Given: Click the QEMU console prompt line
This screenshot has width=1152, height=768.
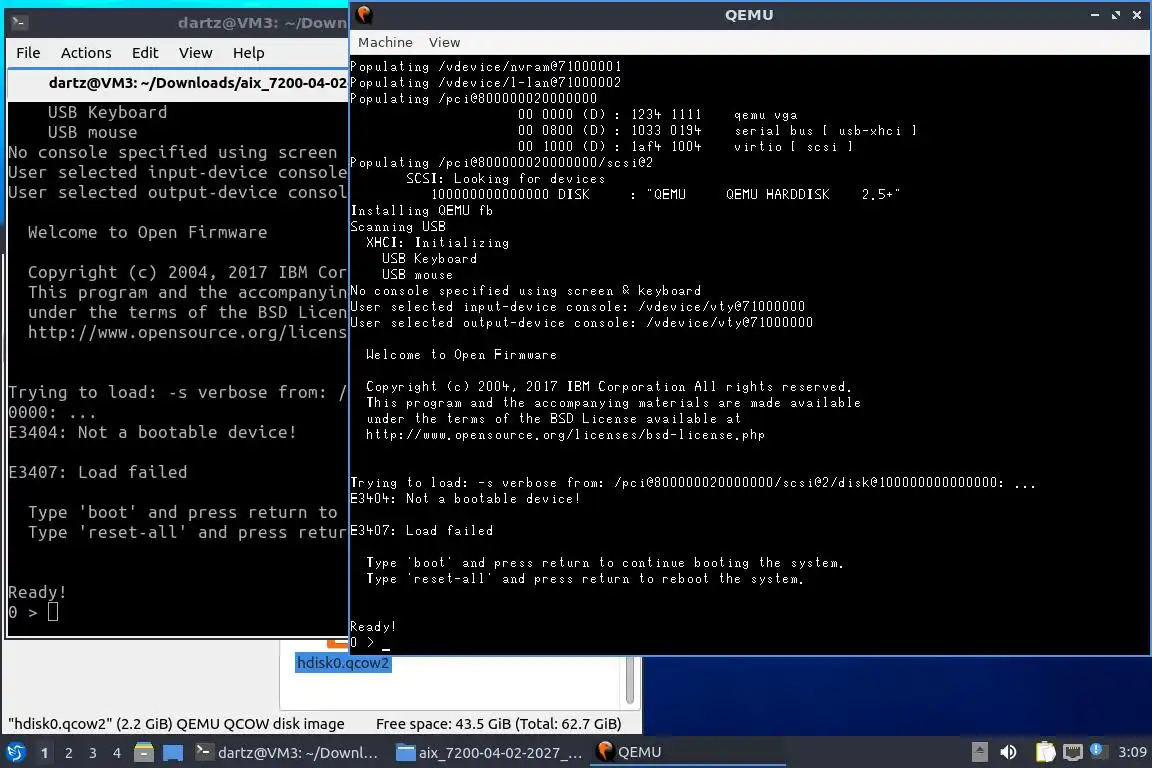Looking at the screenshot, I should tap(749, 642).
